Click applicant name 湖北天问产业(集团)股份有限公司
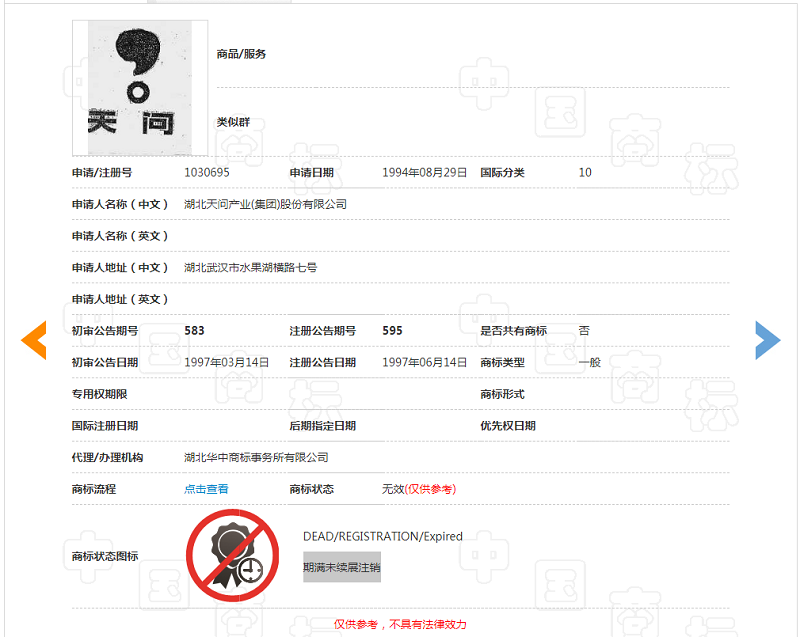 [x=265, y=204]
